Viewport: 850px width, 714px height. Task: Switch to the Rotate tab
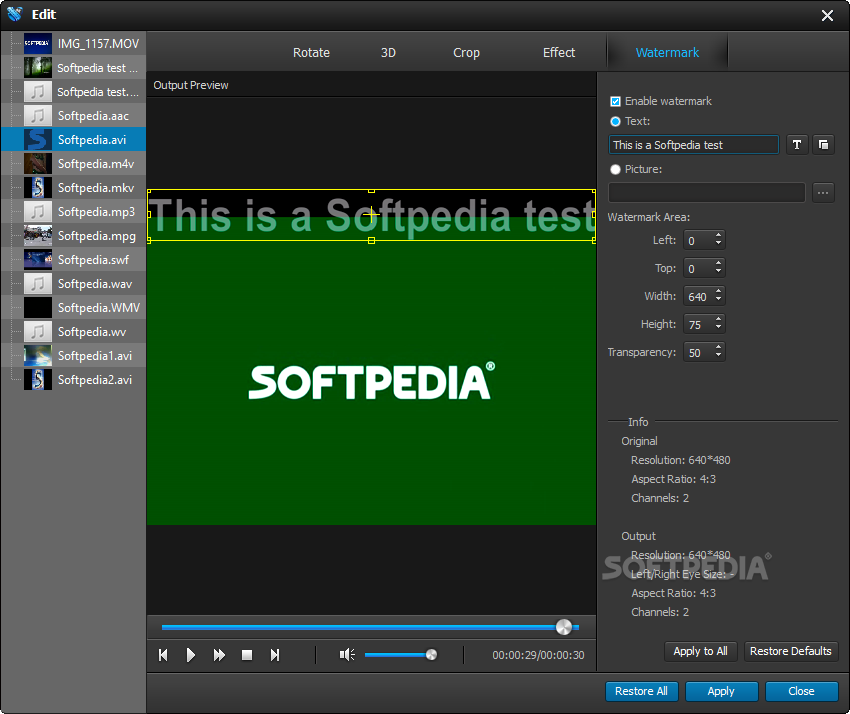click(311, 53)
